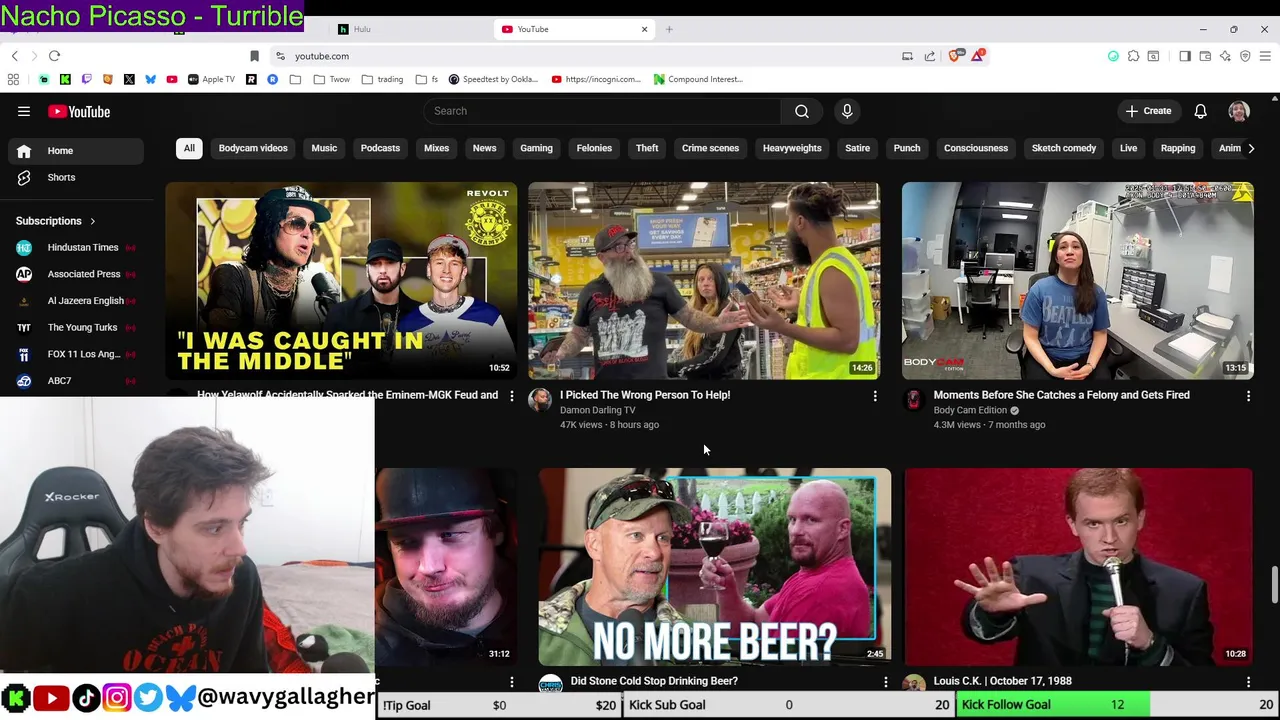Filter by Heavyweights chip

click(792, 148)
